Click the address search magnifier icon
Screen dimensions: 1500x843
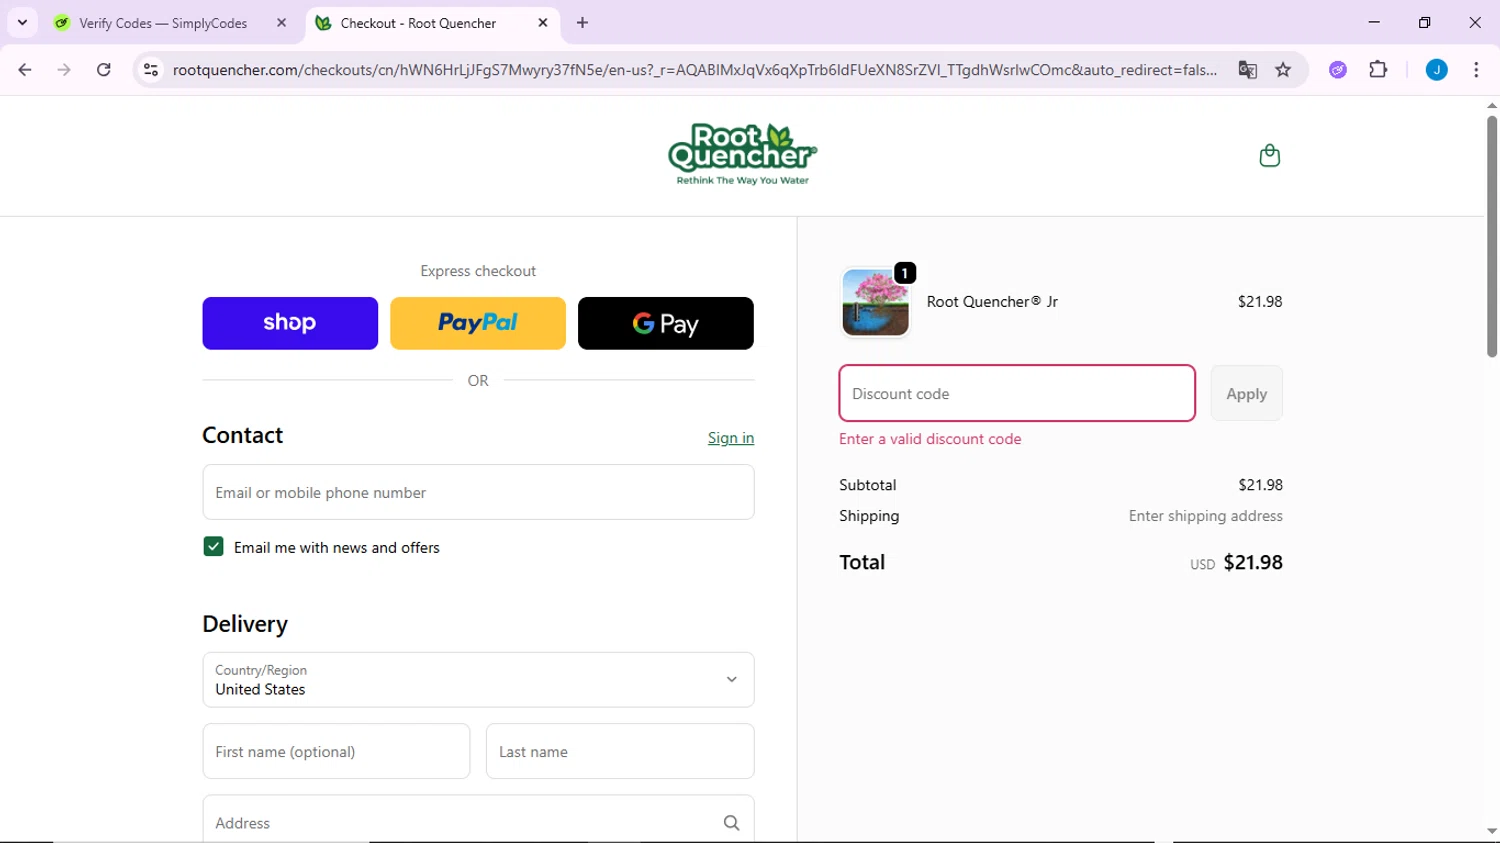coord(731,823)
